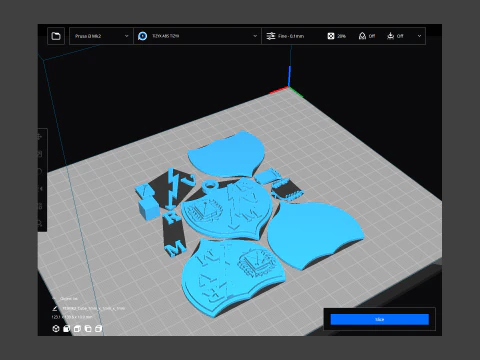Click the support Off setting indicator
The image size is (480, 360).
367,36
